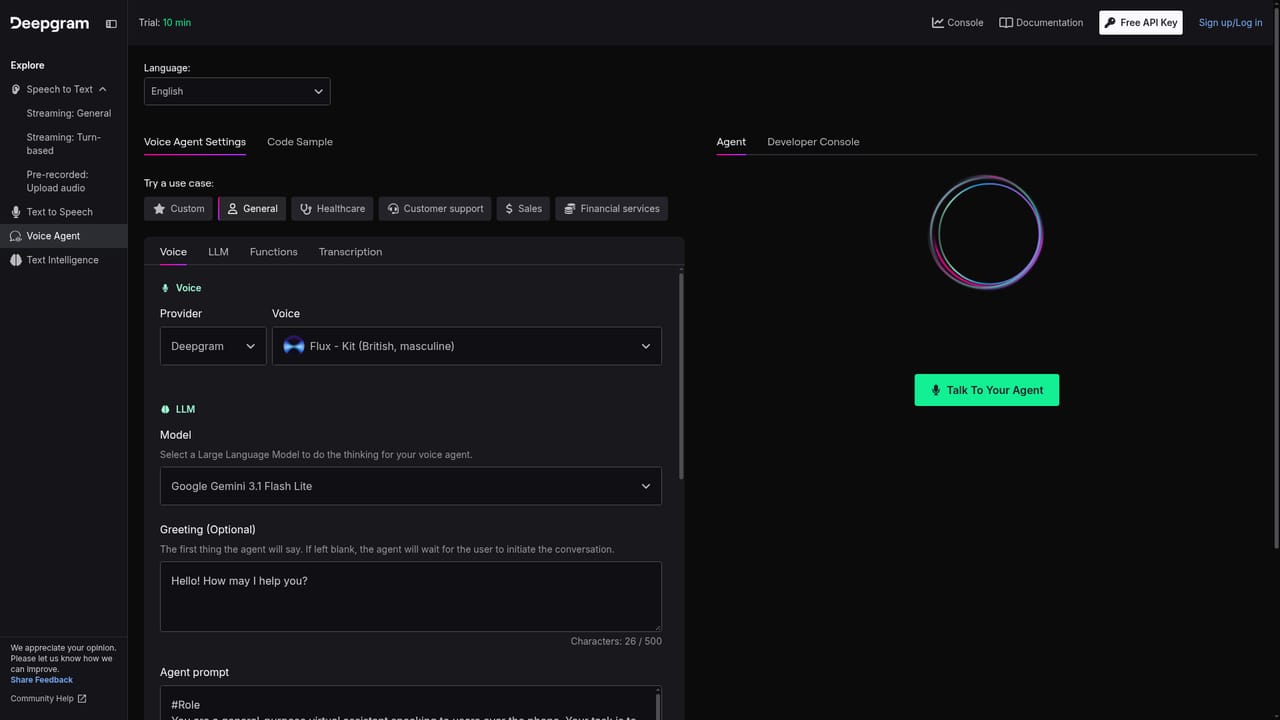Collapse the Speech to Text section
Screen dimensions: 1280x720
pyautogui.click(x=102, y=89)
